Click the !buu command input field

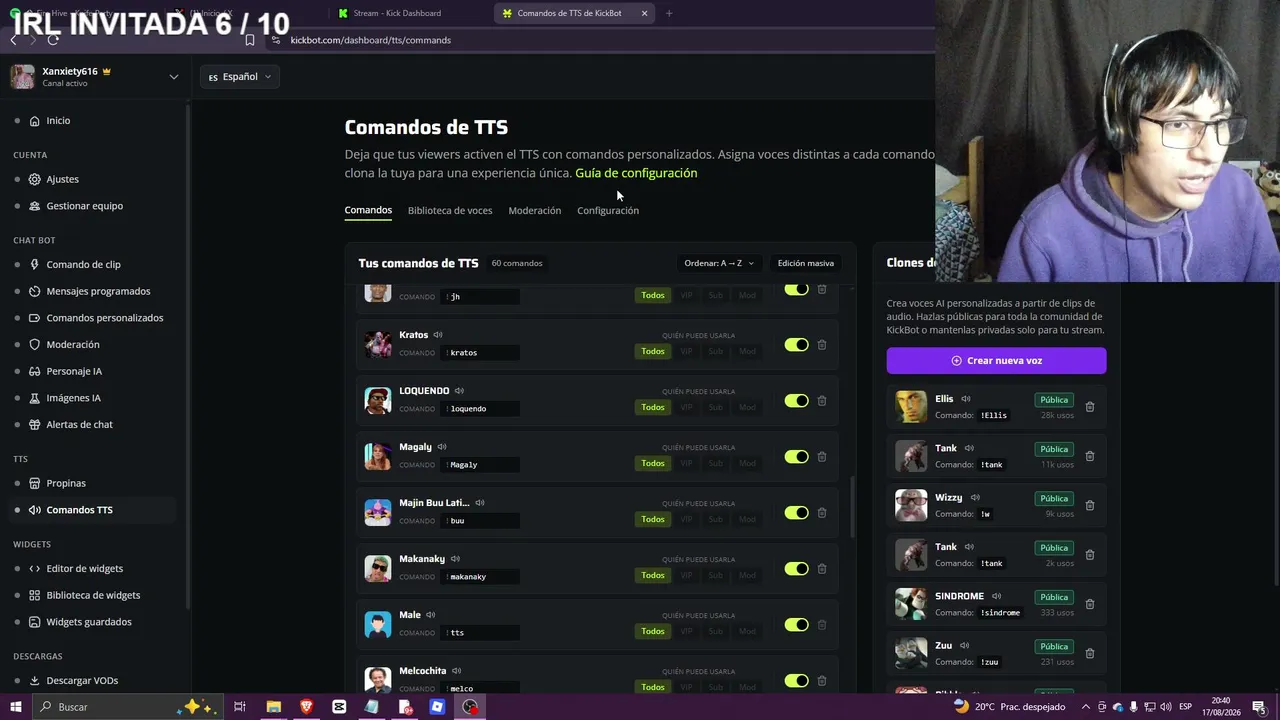tap(482, 521)
